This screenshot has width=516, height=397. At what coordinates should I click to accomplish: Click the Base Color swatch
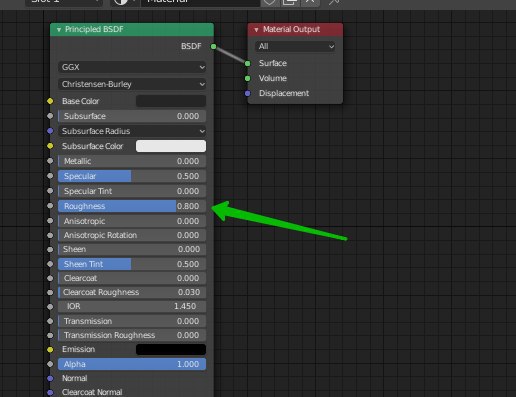click(x=171, y=101)
